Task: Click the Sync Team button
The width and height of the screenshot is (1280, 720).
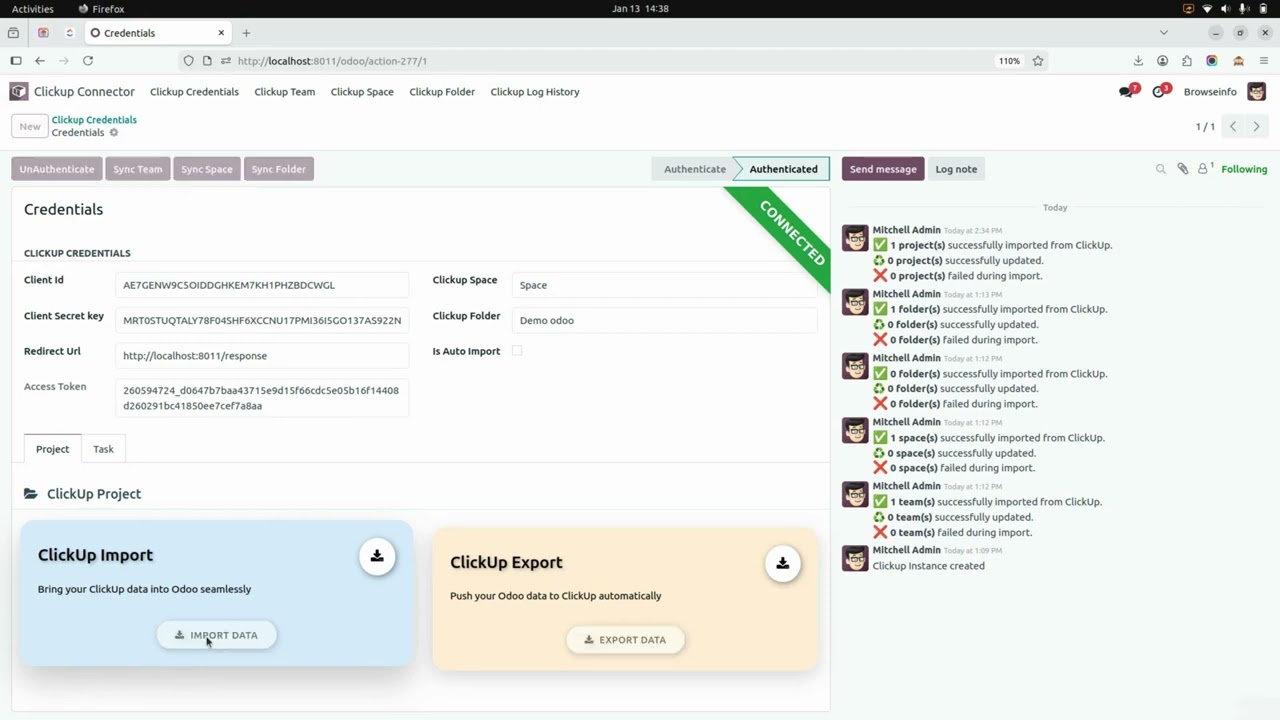Action: coord(137,169)
